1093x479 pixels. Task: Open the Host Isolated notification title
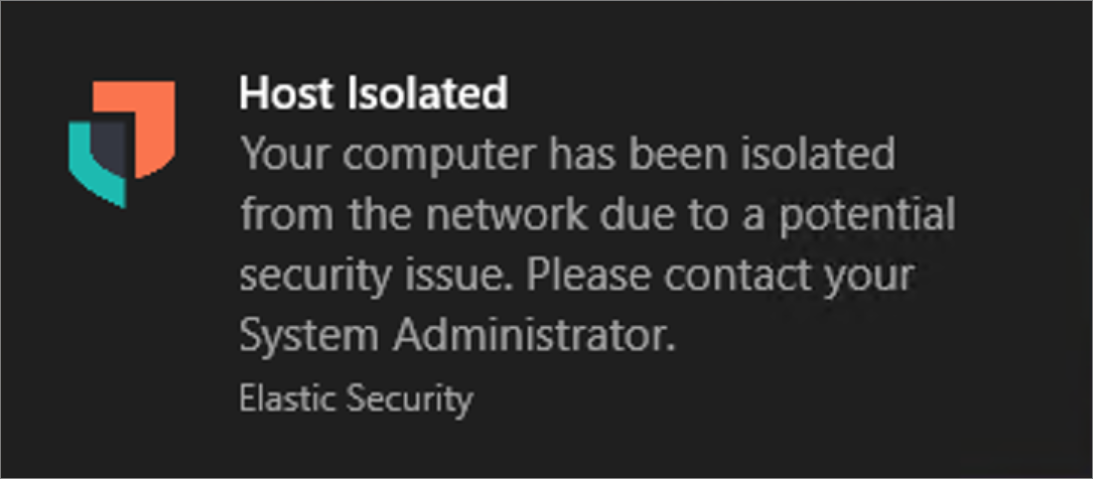point(373,94)
